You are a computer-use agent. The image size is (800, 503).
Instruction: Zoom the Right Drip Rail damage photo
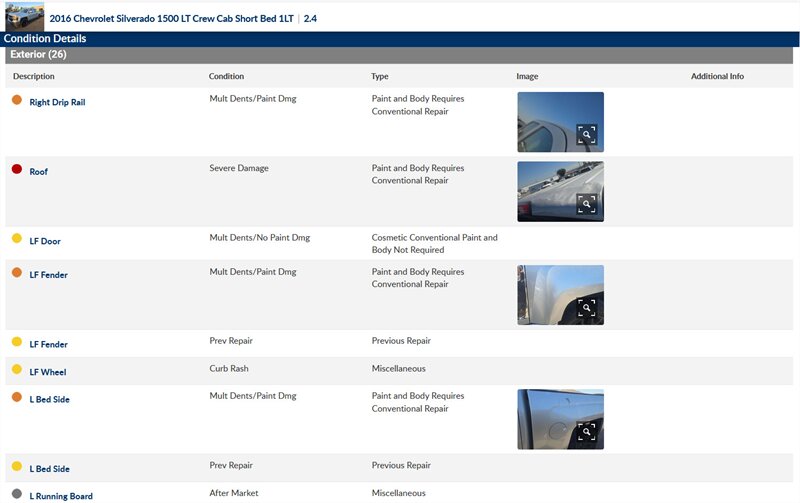pyautogui.click(x=586, y=135)
